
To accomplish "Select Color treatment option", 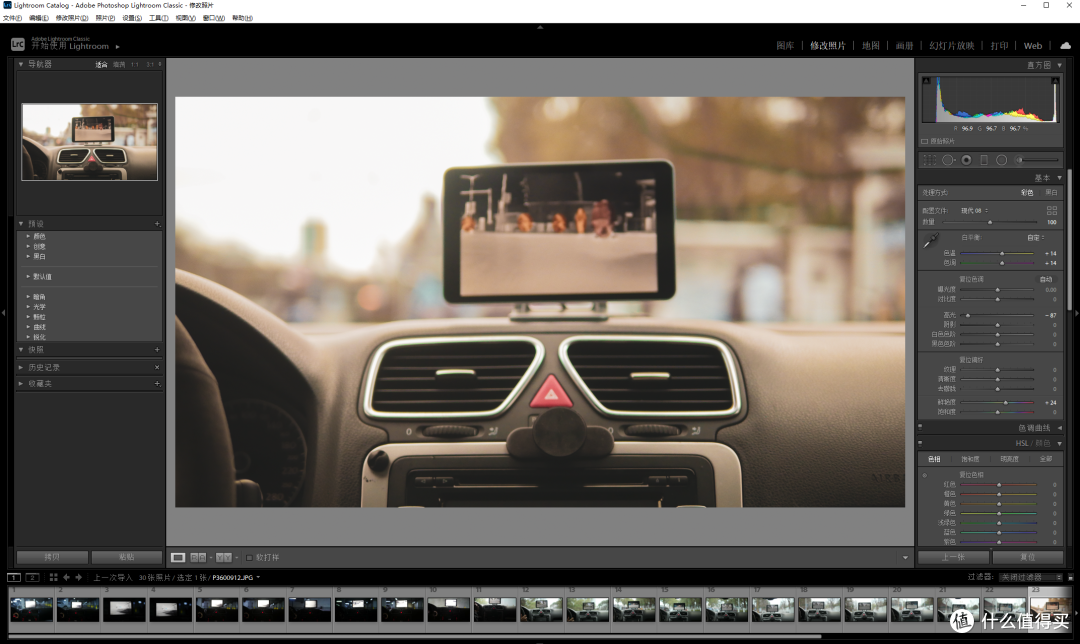I will coord(1026,193).
